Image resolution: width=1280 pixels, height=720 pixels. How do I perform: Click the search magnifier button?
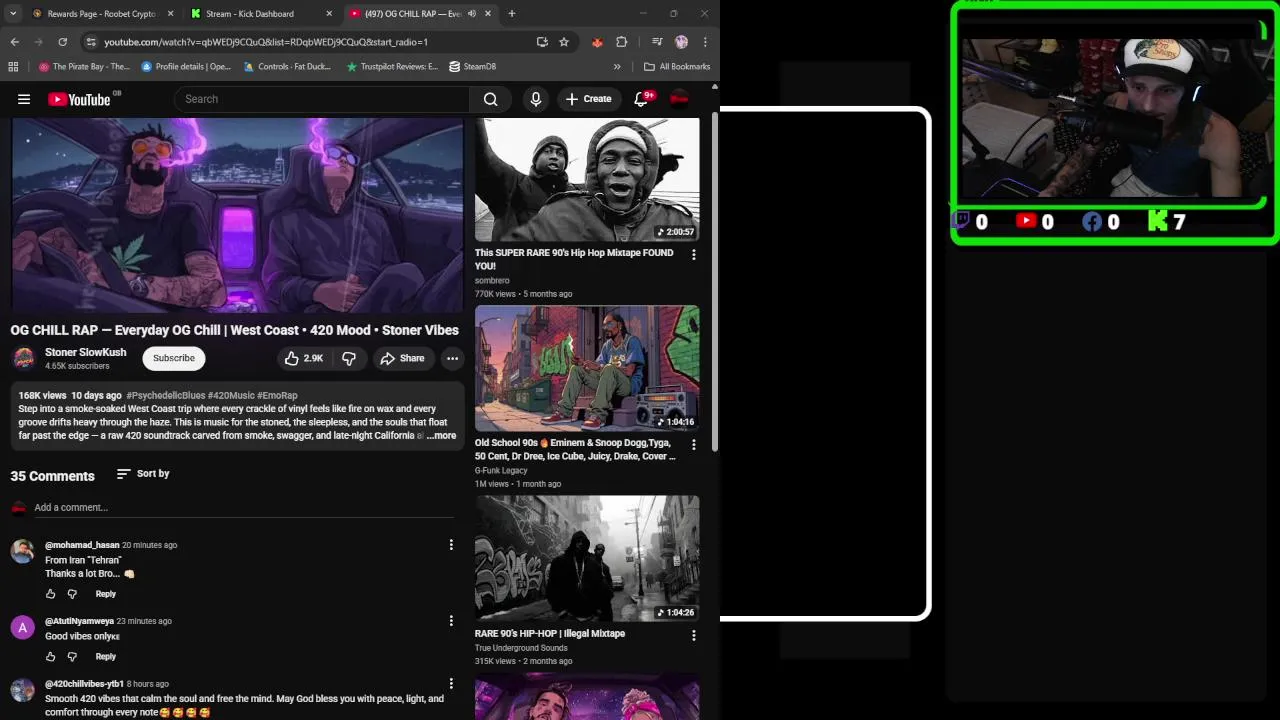pos(490,99)
